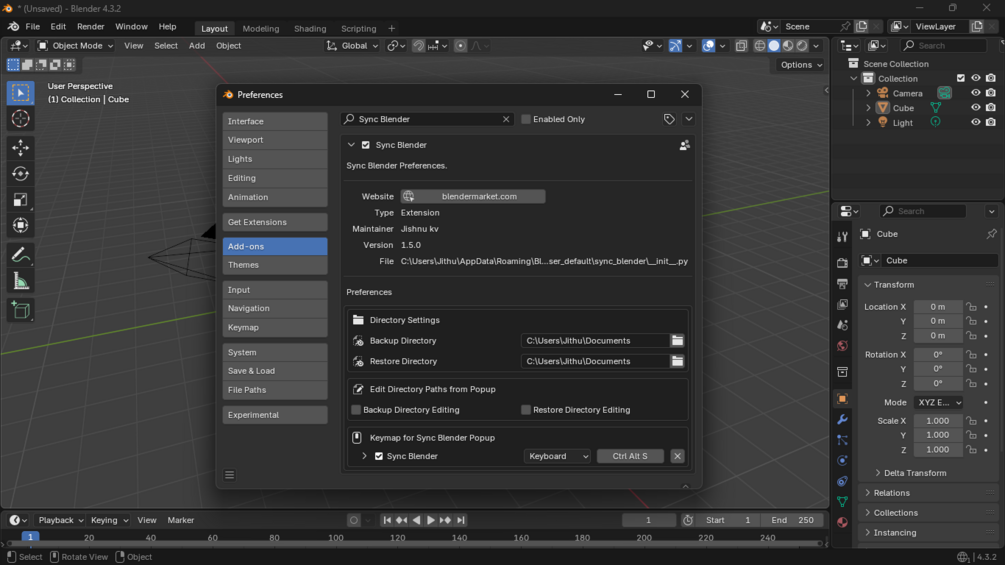This screenshot has height=565, width=1005.
Task: Exclude Collection from view layer checkbox
Action: point(960,78)
